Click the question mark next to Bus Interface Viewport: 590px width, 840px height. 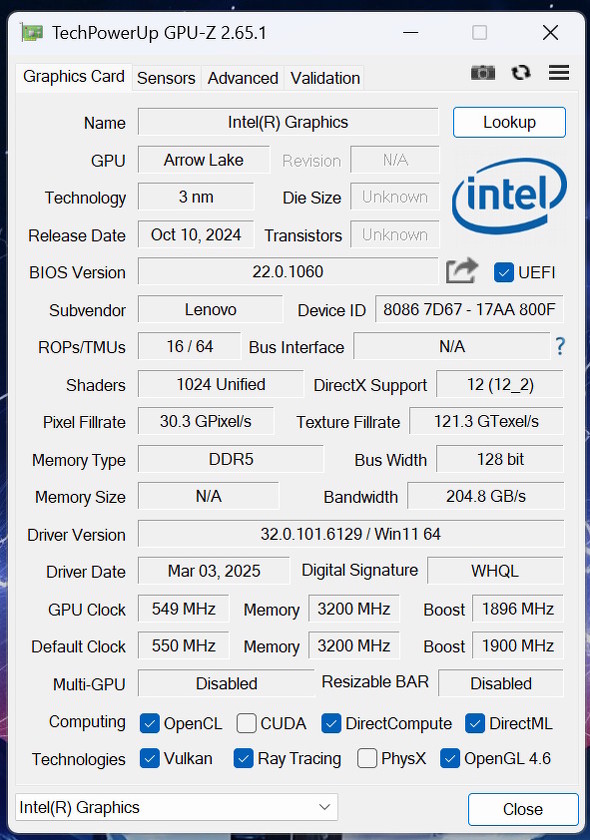click(560, 346)
